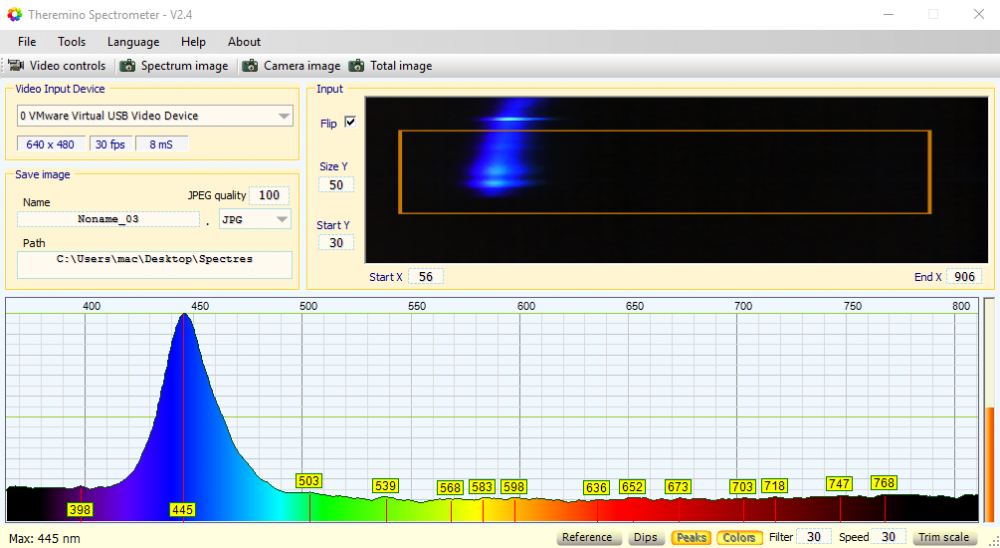The image size is (1000, 548).
Task: Toggle the Colors button
Action: (x=739, y=537)
